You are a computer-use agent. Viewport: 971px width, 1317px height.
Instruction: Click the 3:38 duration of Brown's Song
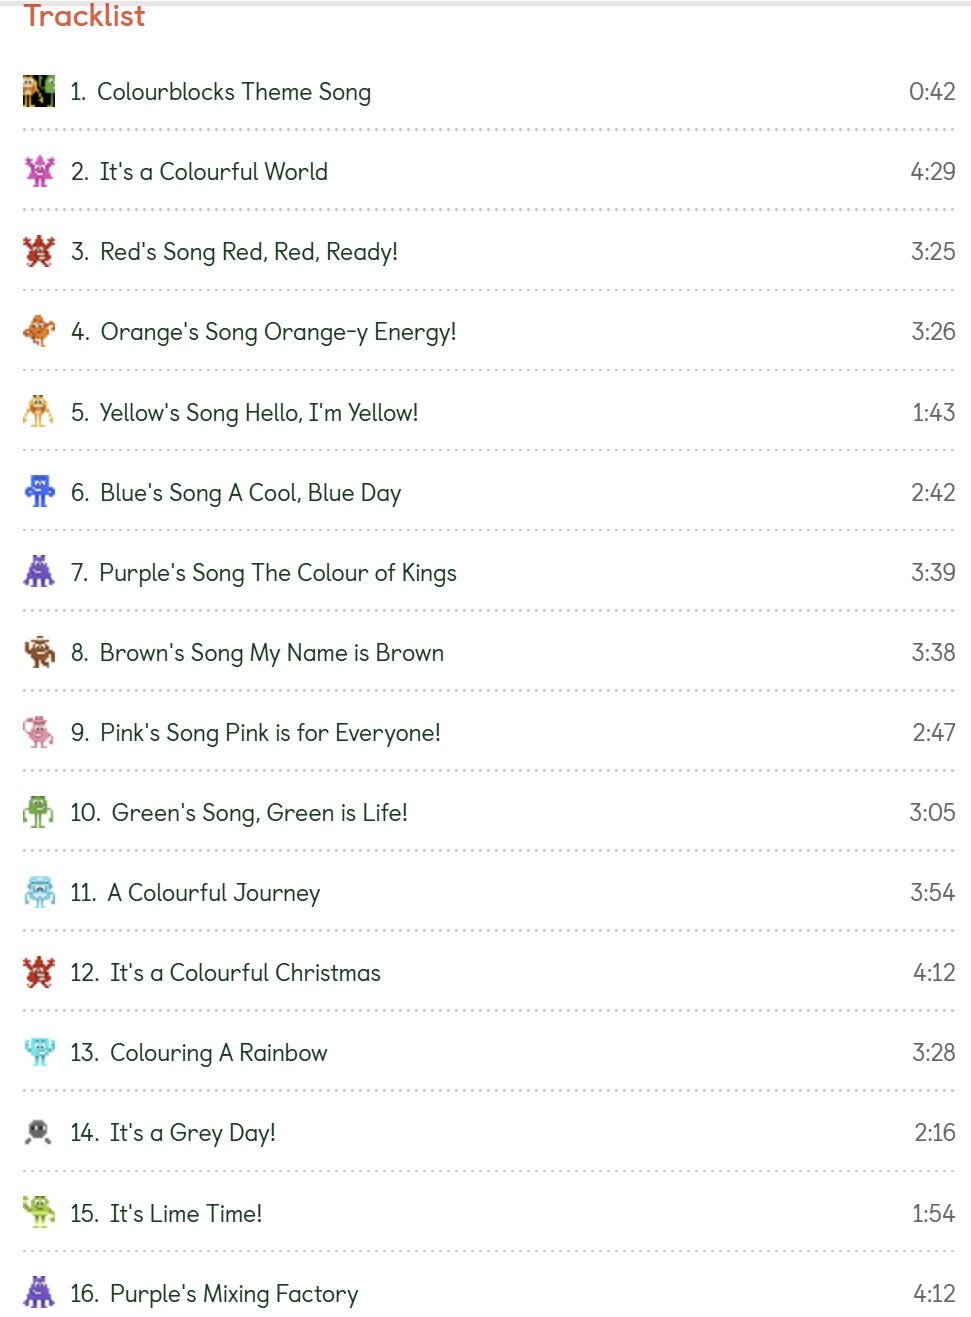point(932,652)
